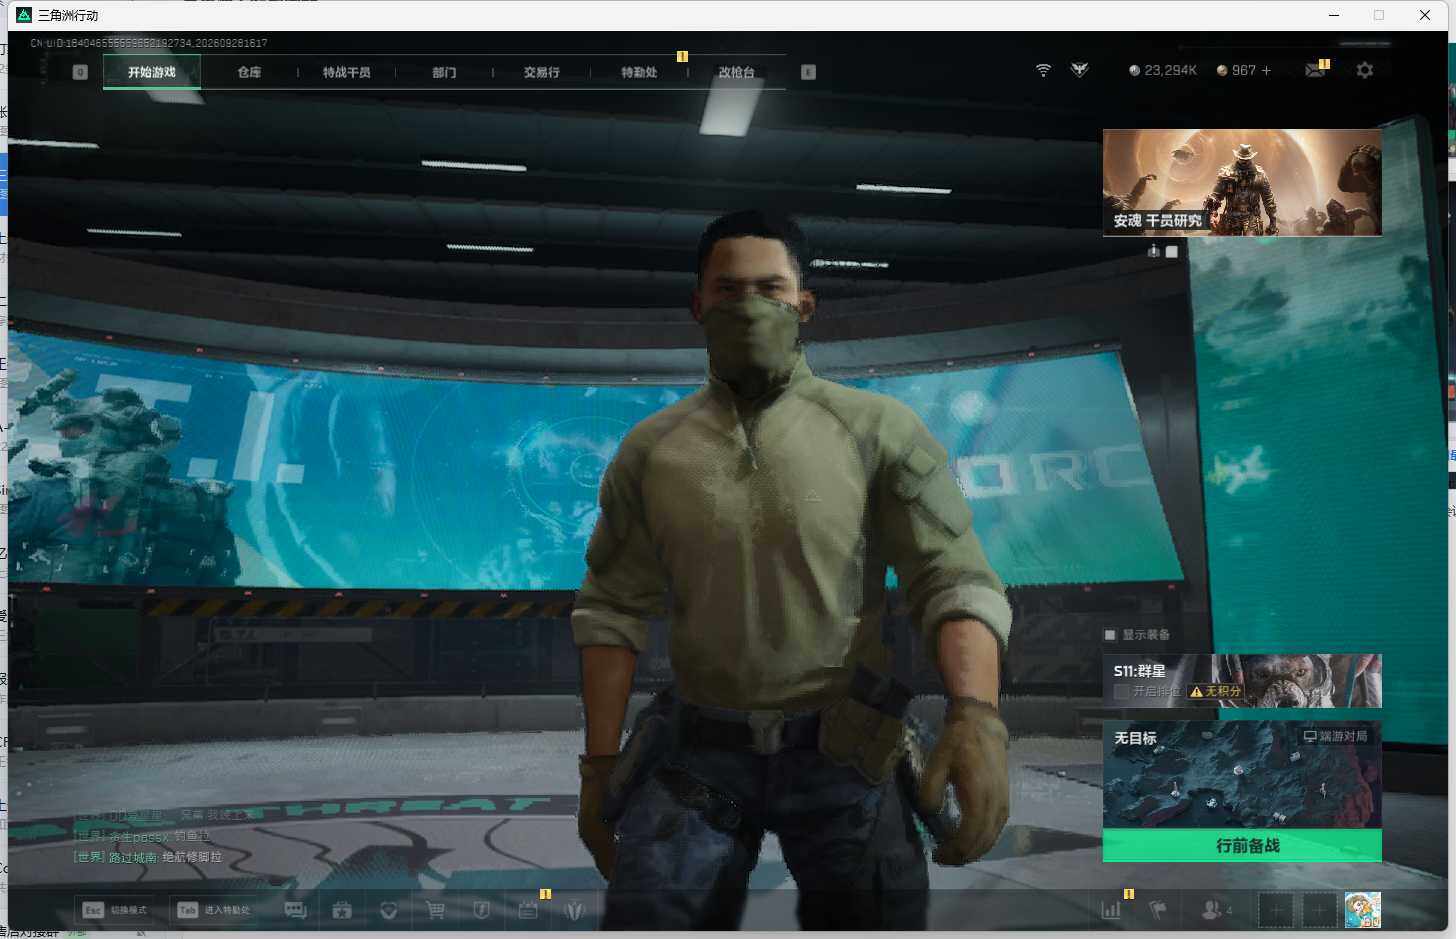The image size is (1456, 939).
Task: Open the shopping cart store icon
Action: (x=435, y=910)
